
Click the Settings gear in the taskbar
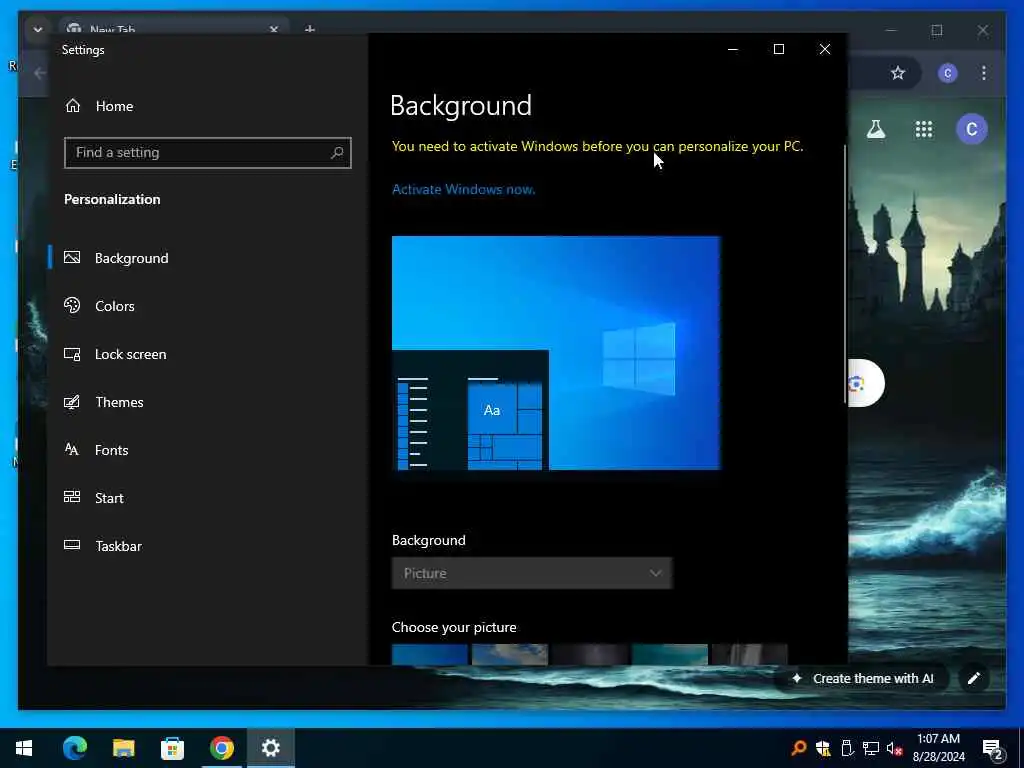(270, 748)
